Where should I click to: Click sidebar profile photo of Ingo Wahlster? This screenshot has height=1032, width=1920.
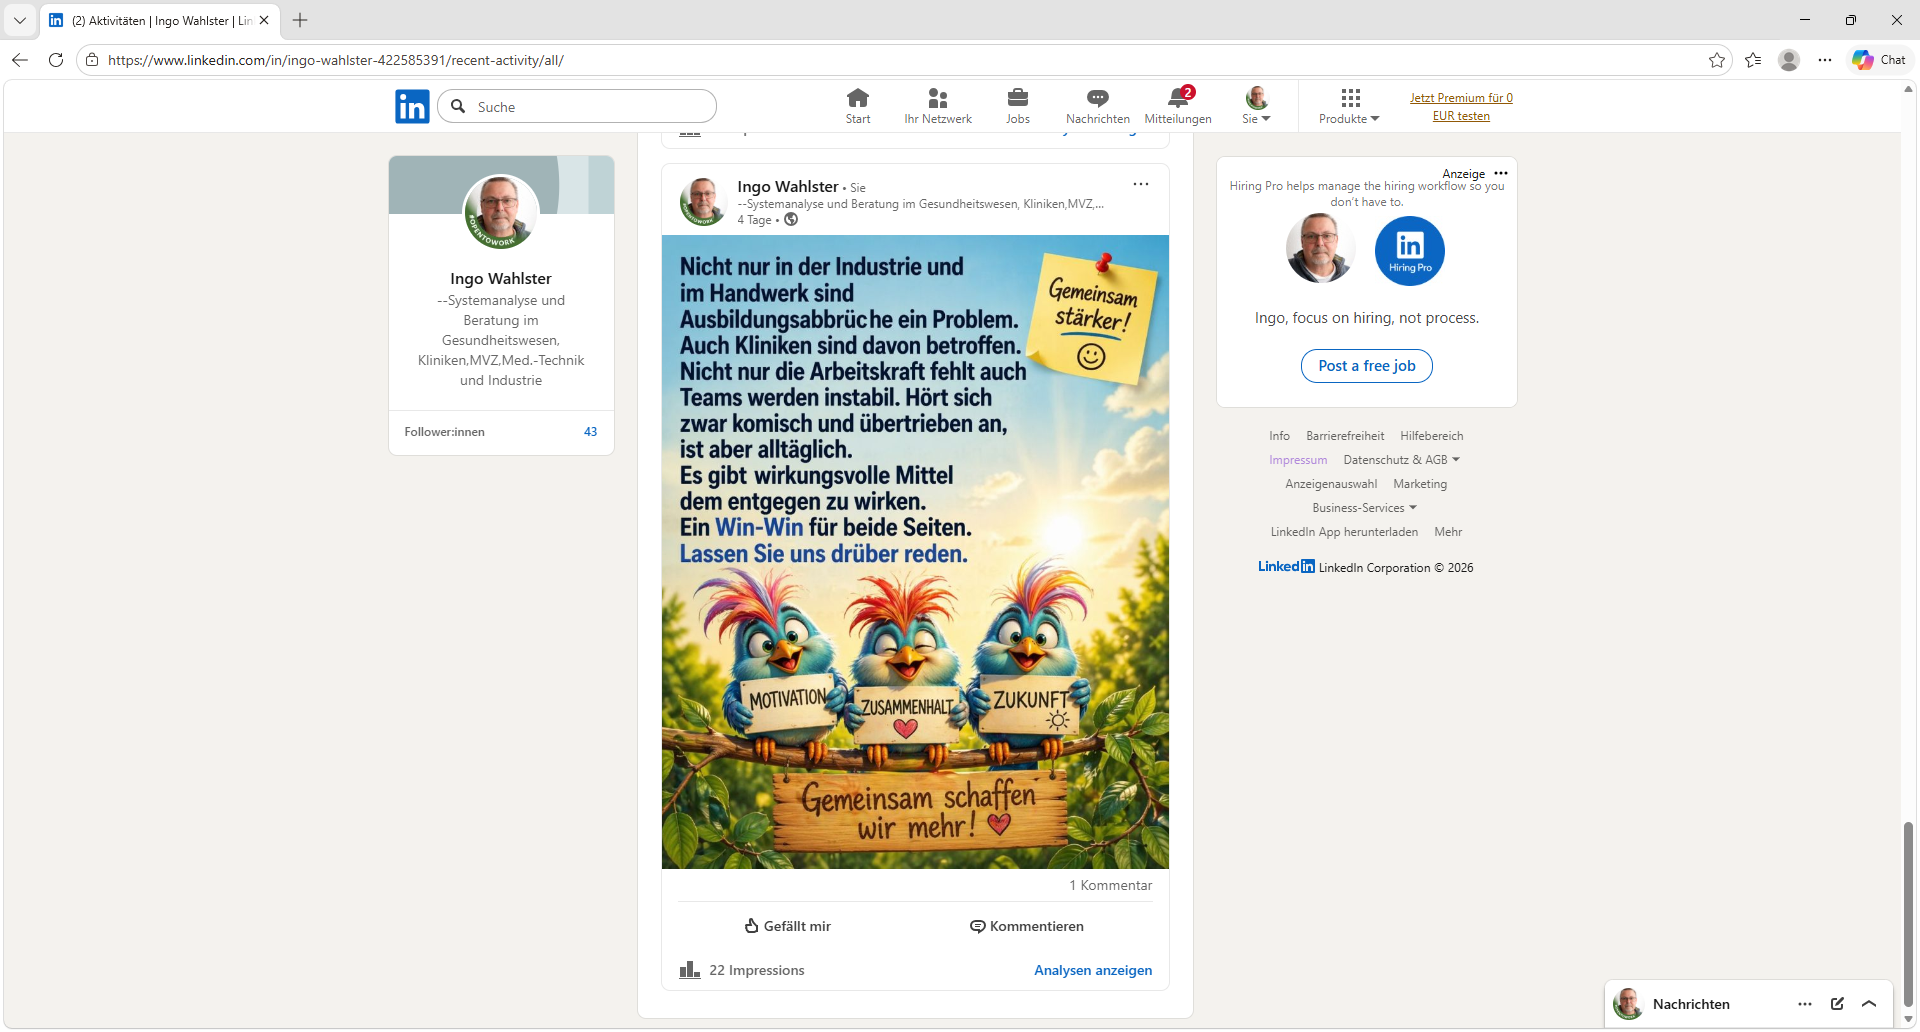[501, 212]
